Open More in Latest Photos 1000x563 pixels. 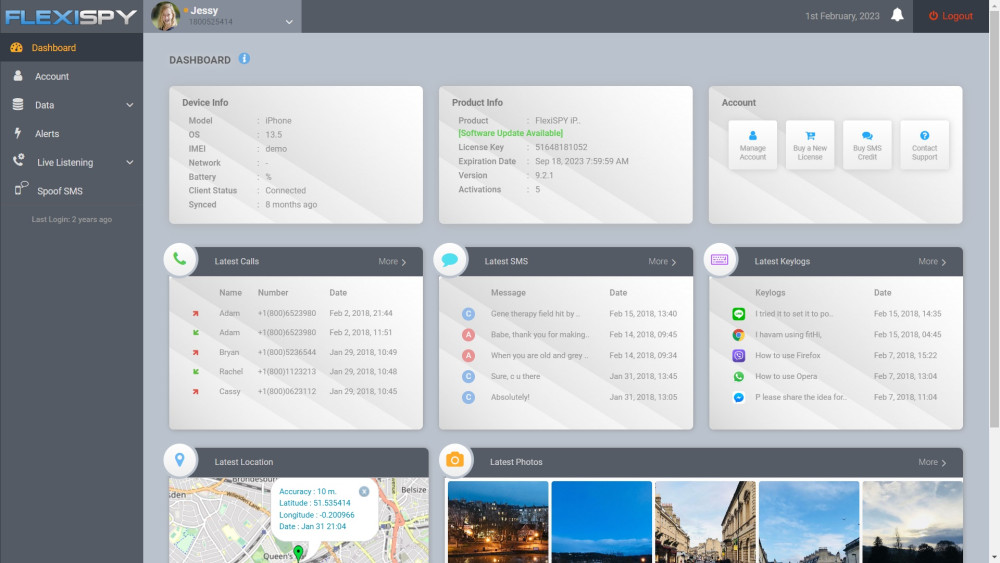click(932, 462)
